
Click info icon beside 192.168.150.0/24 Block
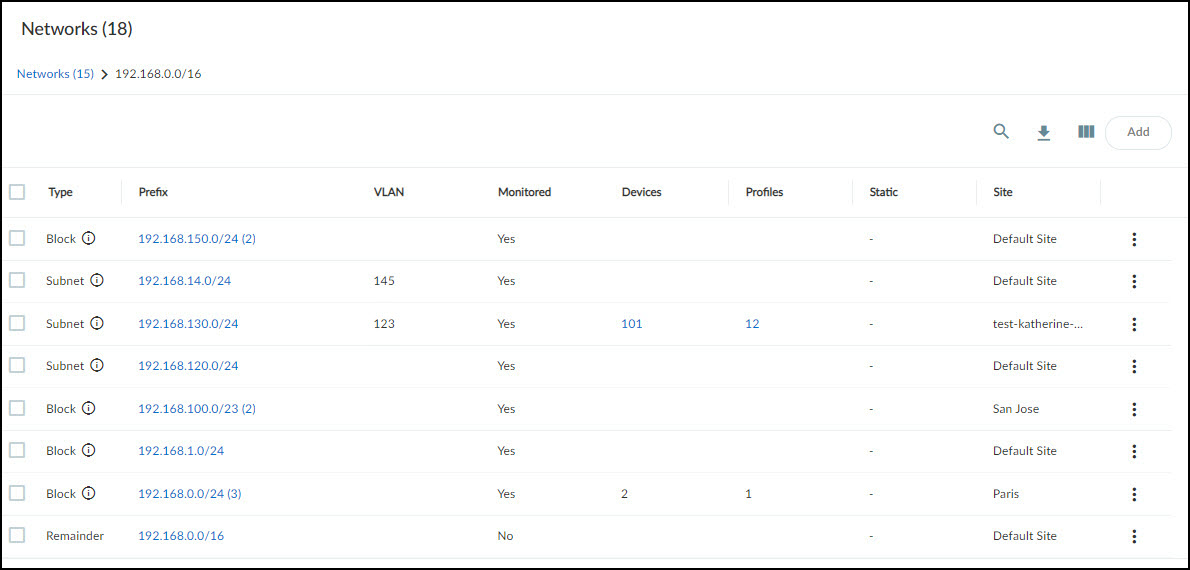coord(89,239)
